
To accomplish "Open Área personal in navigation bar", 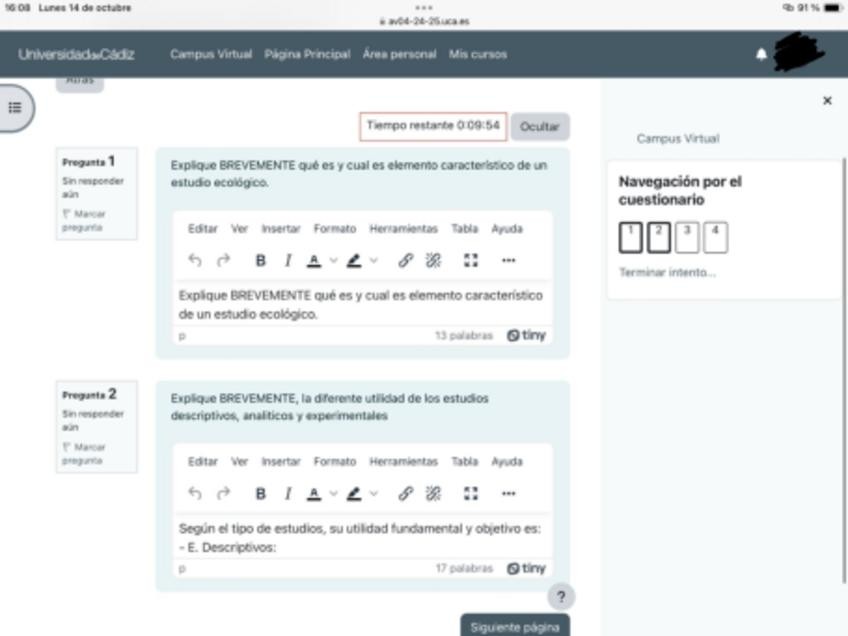I will pos(399,54).
